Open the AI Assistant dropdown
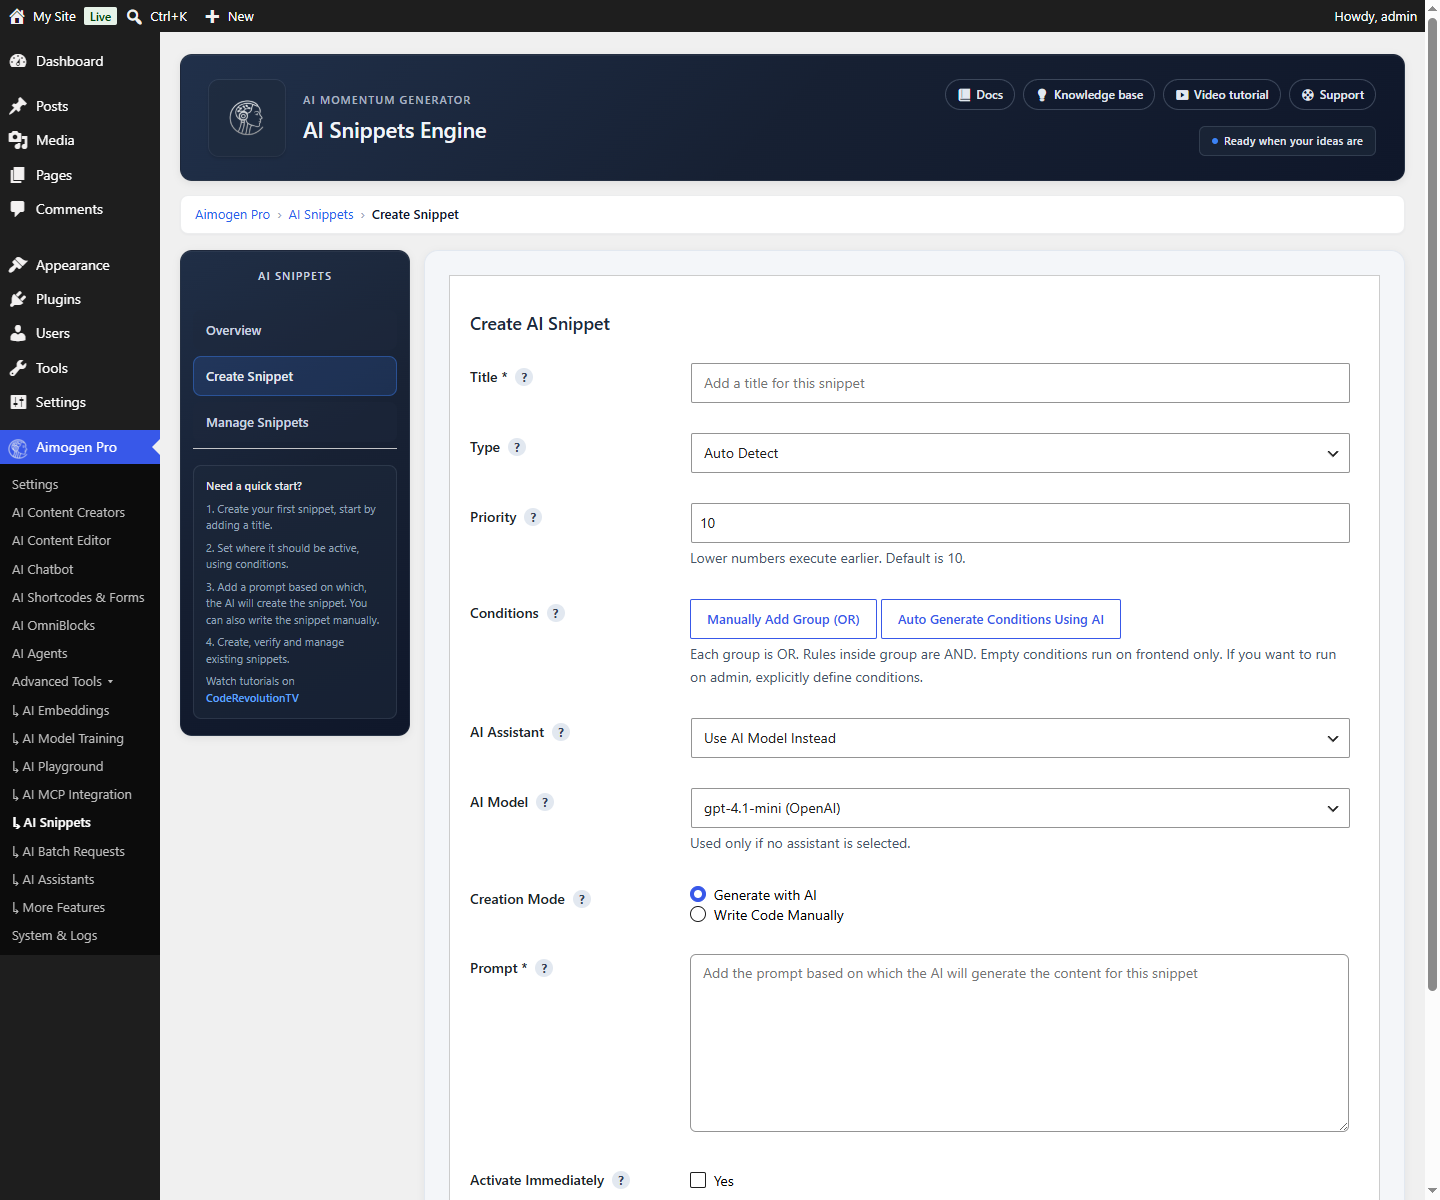This screenshot has width=1440, height=1200. (1020, 738)
